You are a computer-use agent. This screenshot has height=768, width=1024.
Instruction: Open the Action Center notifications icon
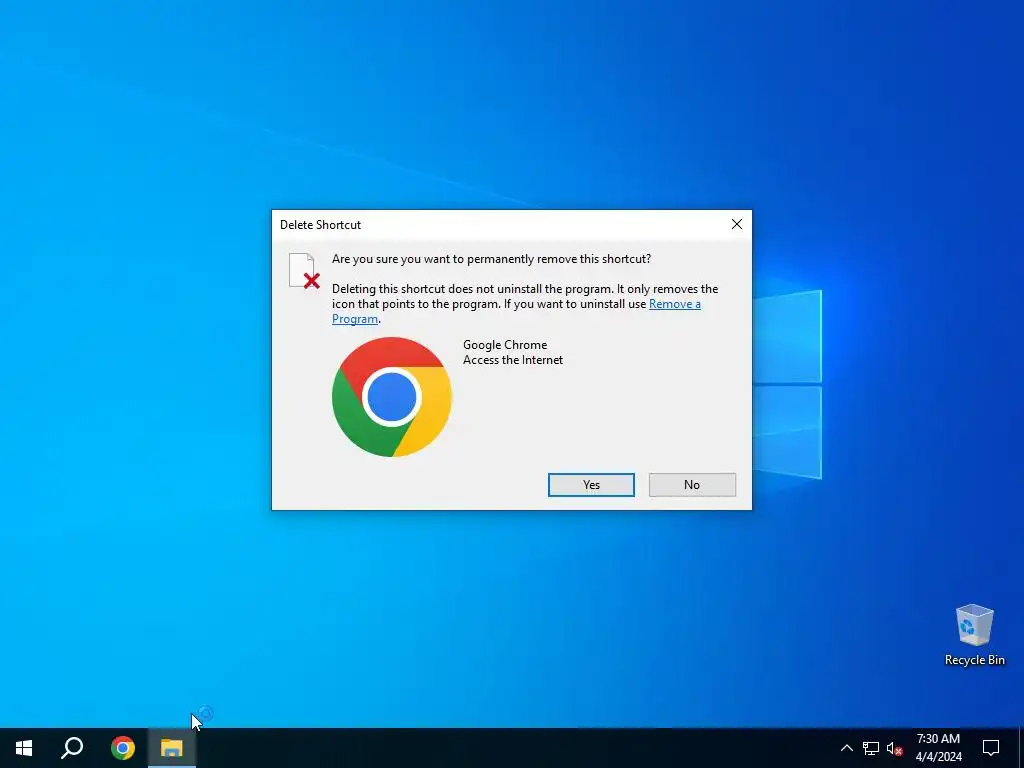coord(991,748)
